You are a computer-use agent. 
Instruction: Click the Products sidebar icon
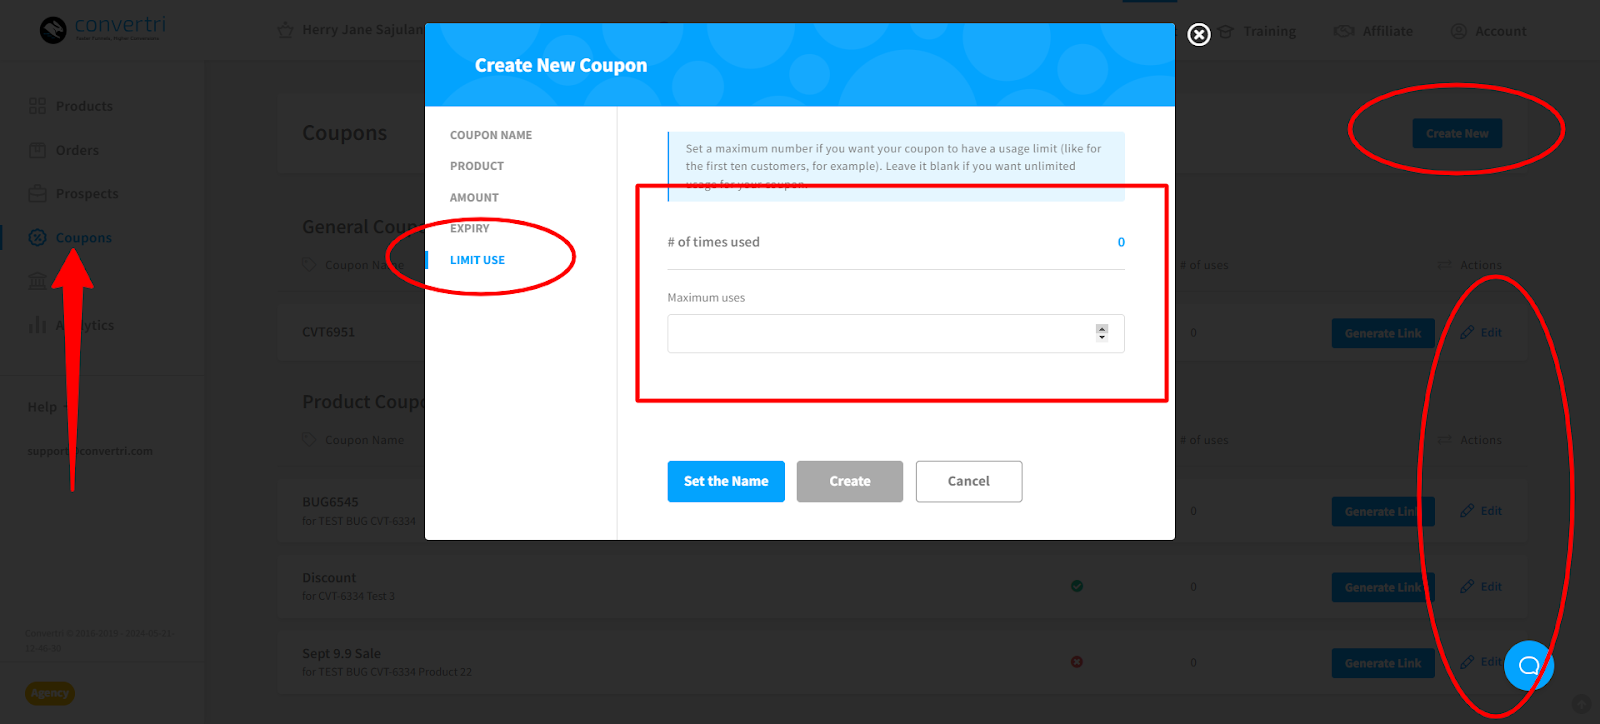pos(38,106)
